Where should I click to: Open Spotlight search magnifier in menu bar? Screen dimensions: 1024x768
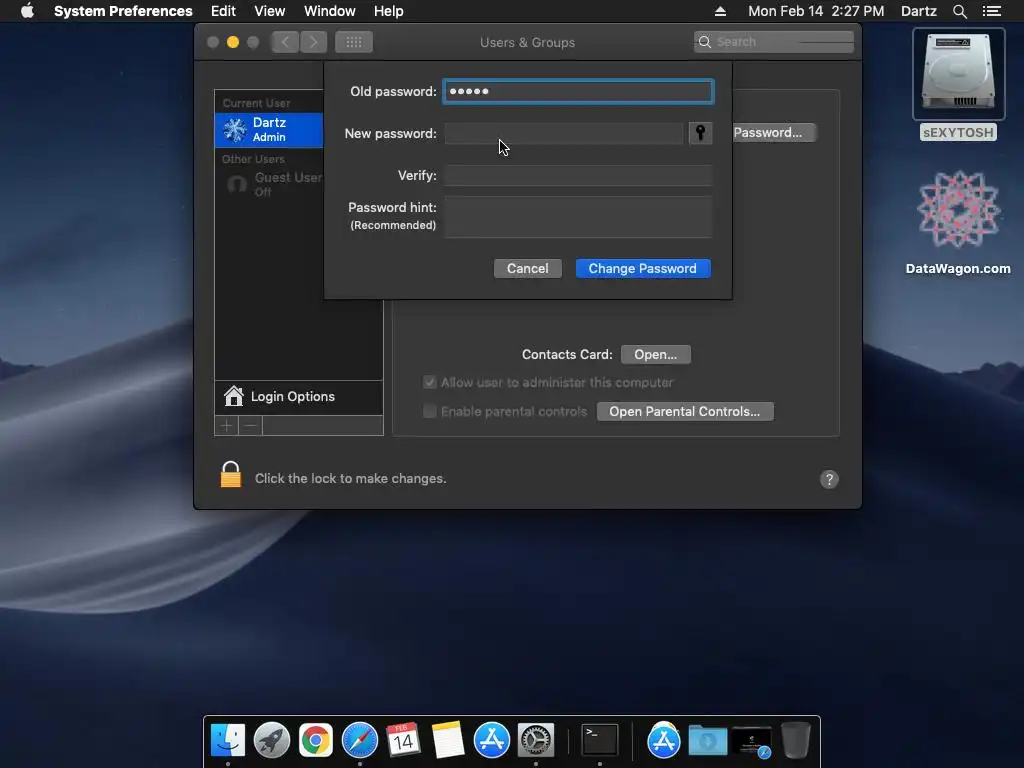tap(959, 11)
